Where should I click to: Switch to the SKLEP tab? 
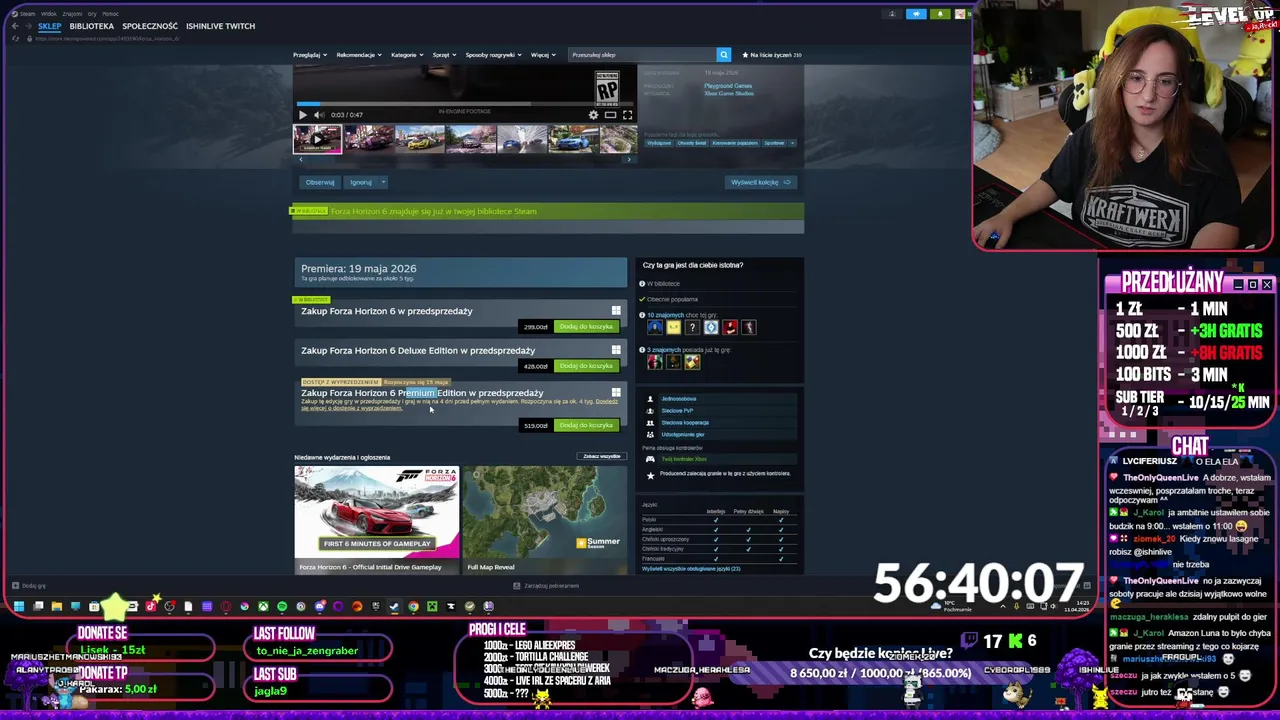(x=50, y=26)
